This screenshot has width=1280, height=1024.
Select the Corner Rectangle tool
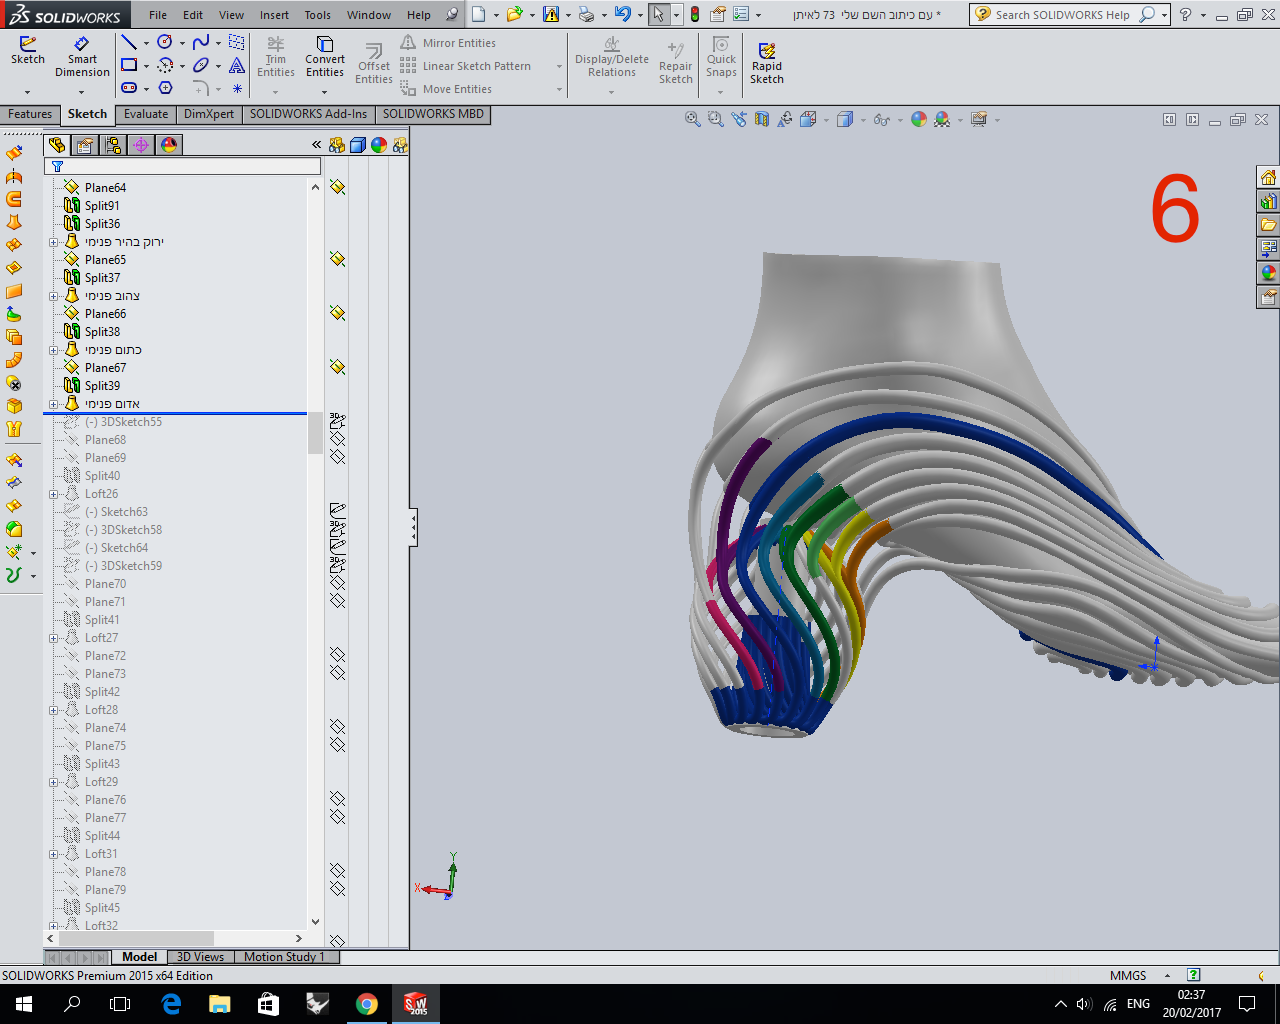[x=130, y=65]
